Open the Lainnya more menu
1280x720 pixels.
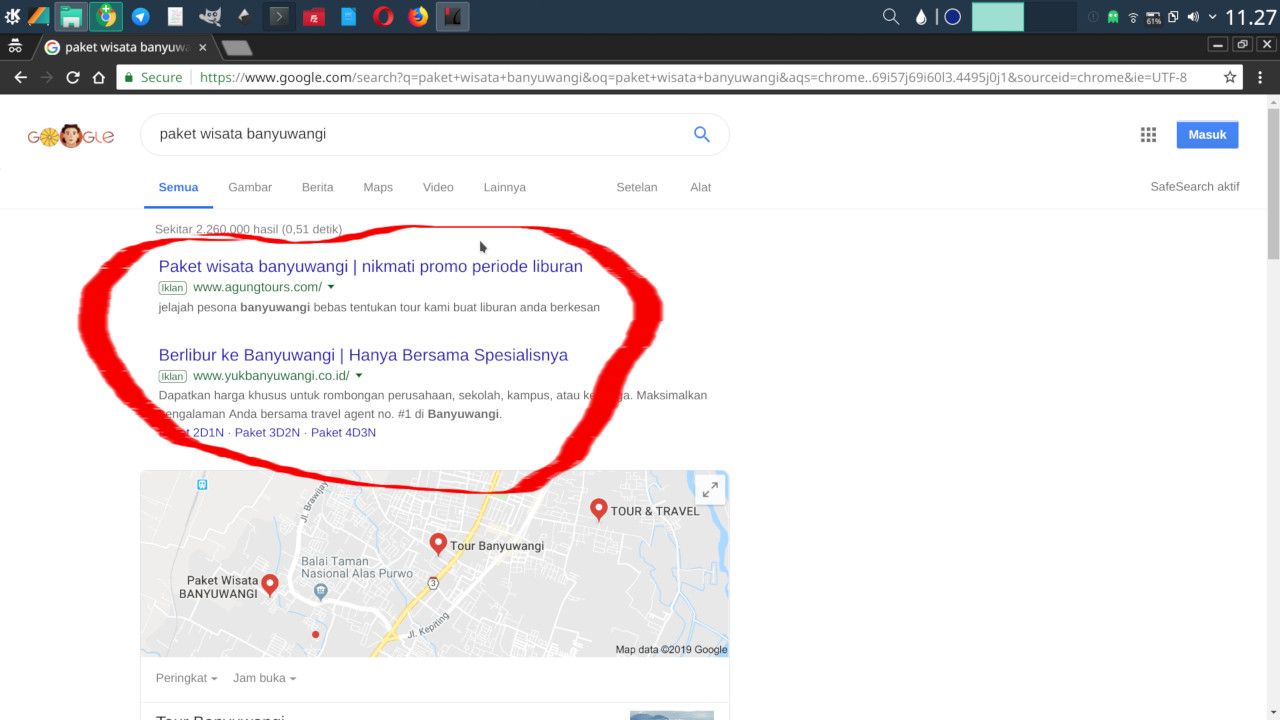point(504,187)
